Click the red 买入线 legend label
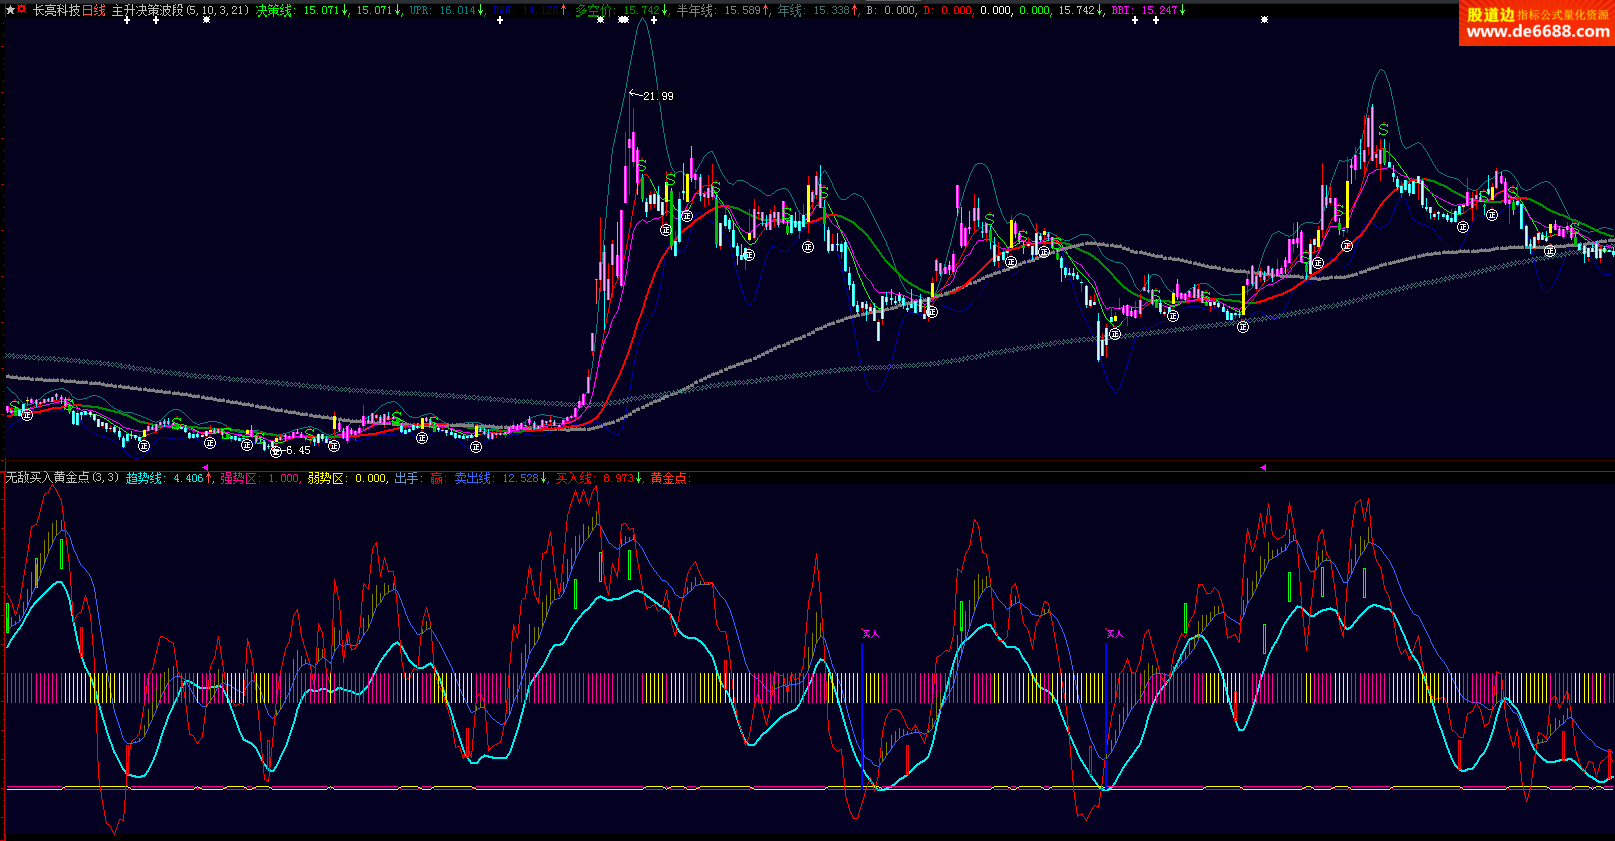This screenshot has height=841, width=1615. click(574, 478)
